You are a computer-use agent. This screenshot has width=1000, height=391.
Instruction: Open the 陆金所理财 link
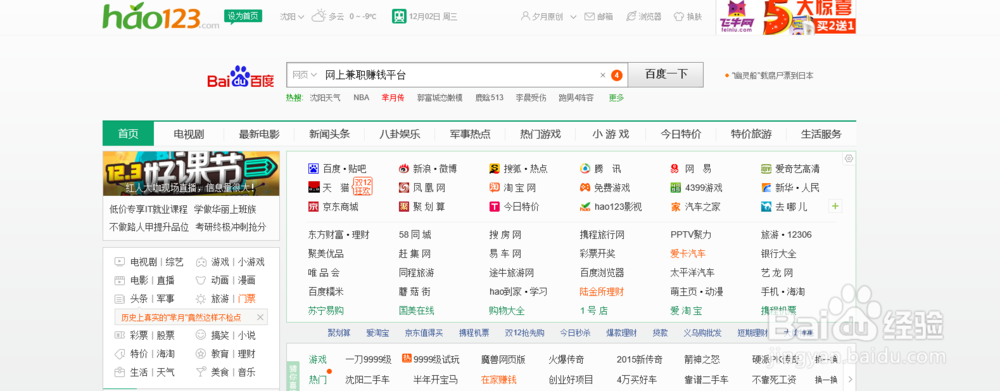point(602,291)
